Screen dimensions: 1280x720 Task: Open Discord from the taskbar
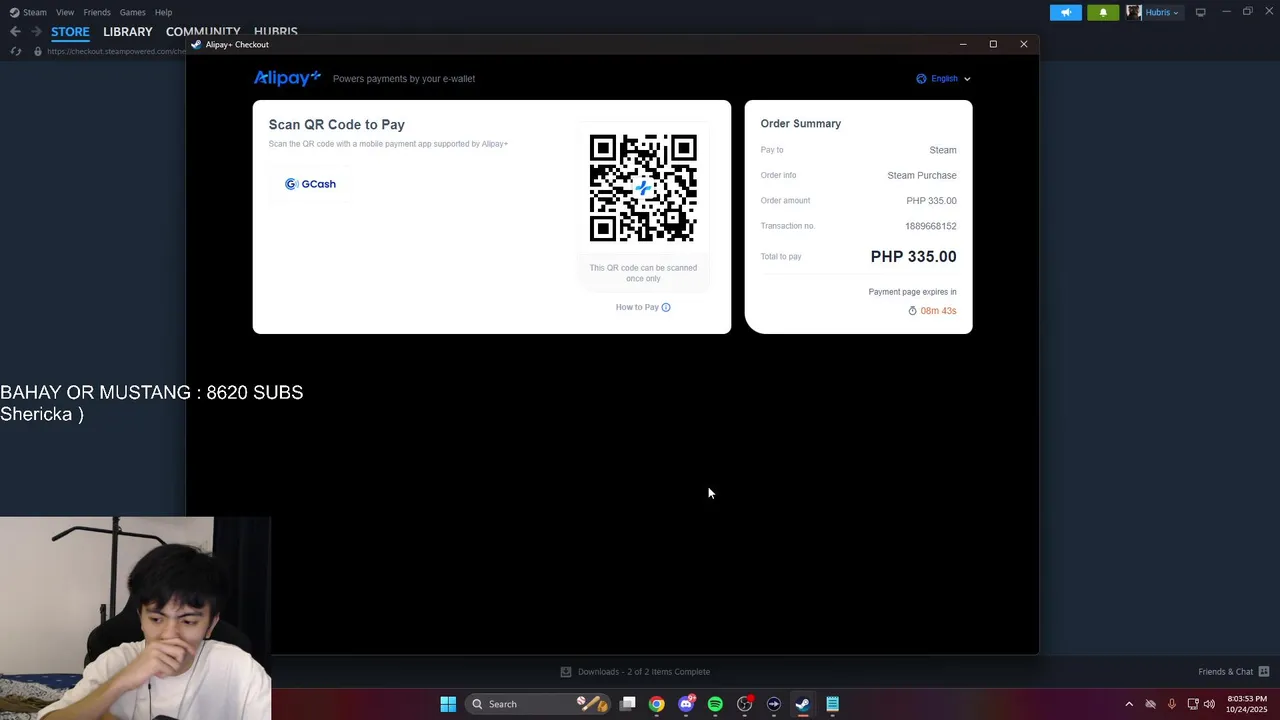686,704
